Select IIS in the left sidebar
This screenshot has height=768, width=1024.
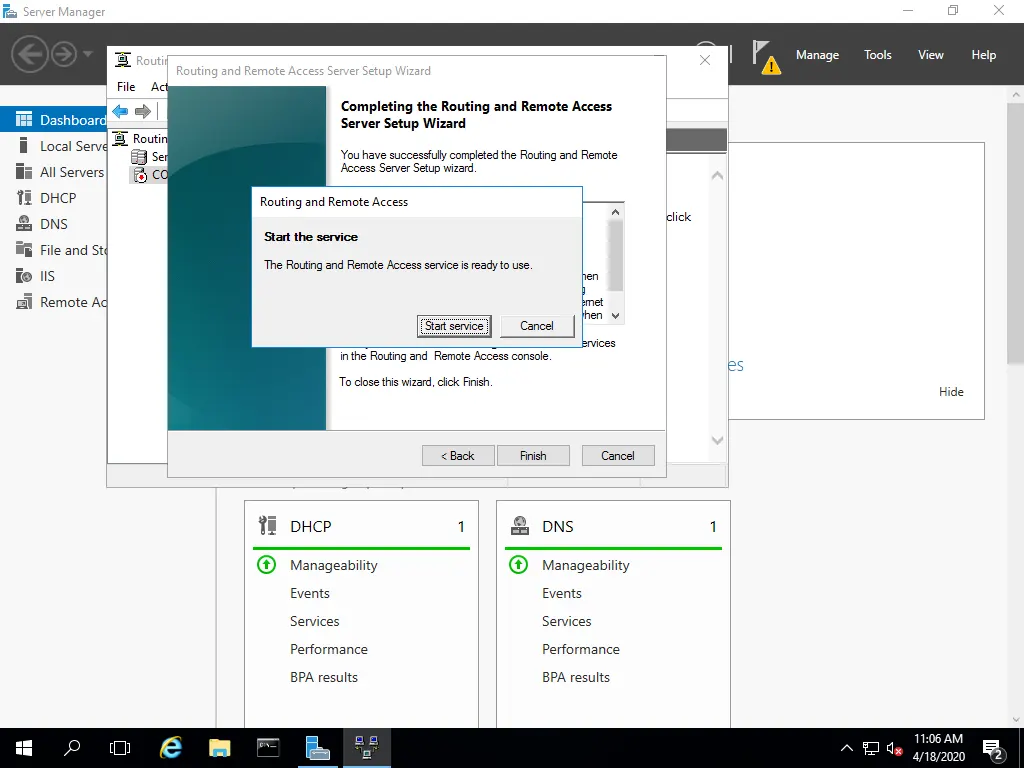47,276
